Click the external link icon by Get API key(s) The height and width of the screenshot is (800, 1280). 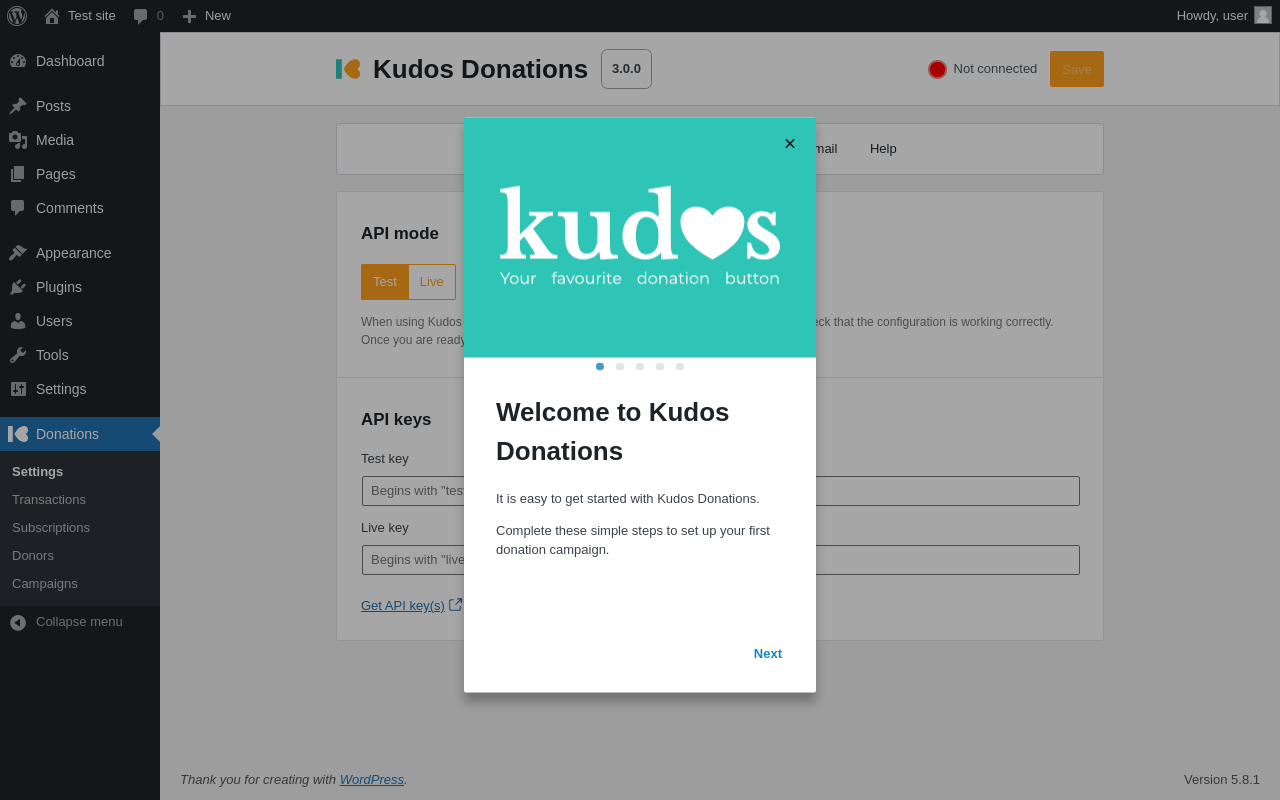[456, 604]
